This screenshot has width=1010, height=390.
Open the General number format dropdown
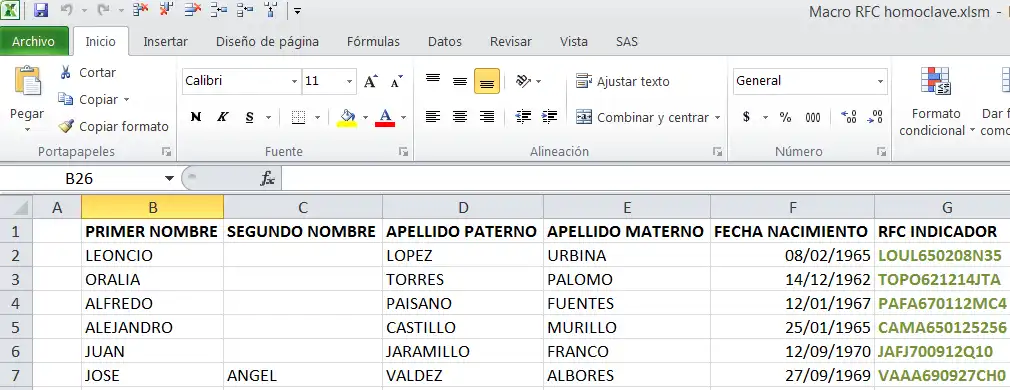coord(880,82)
